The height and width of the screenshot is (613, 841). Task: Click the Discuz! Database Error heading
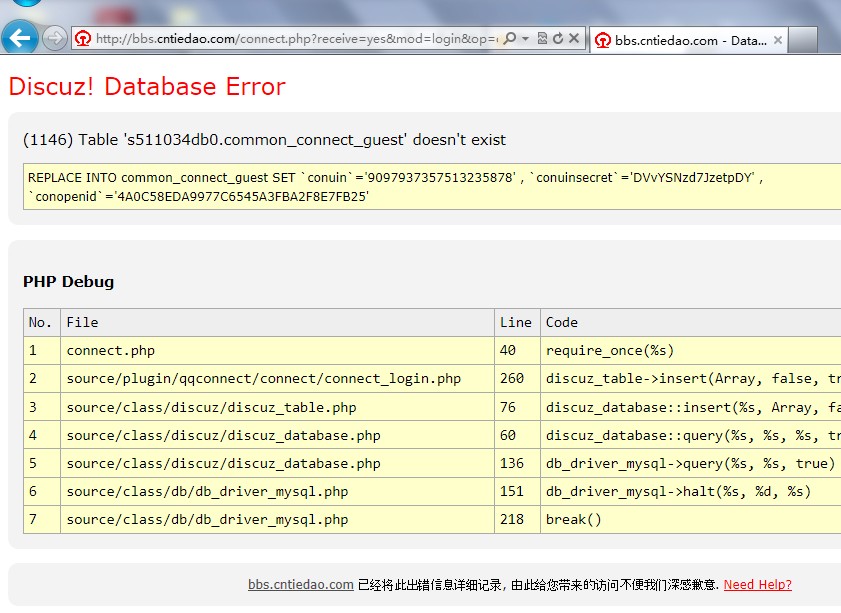coord(147,86)
